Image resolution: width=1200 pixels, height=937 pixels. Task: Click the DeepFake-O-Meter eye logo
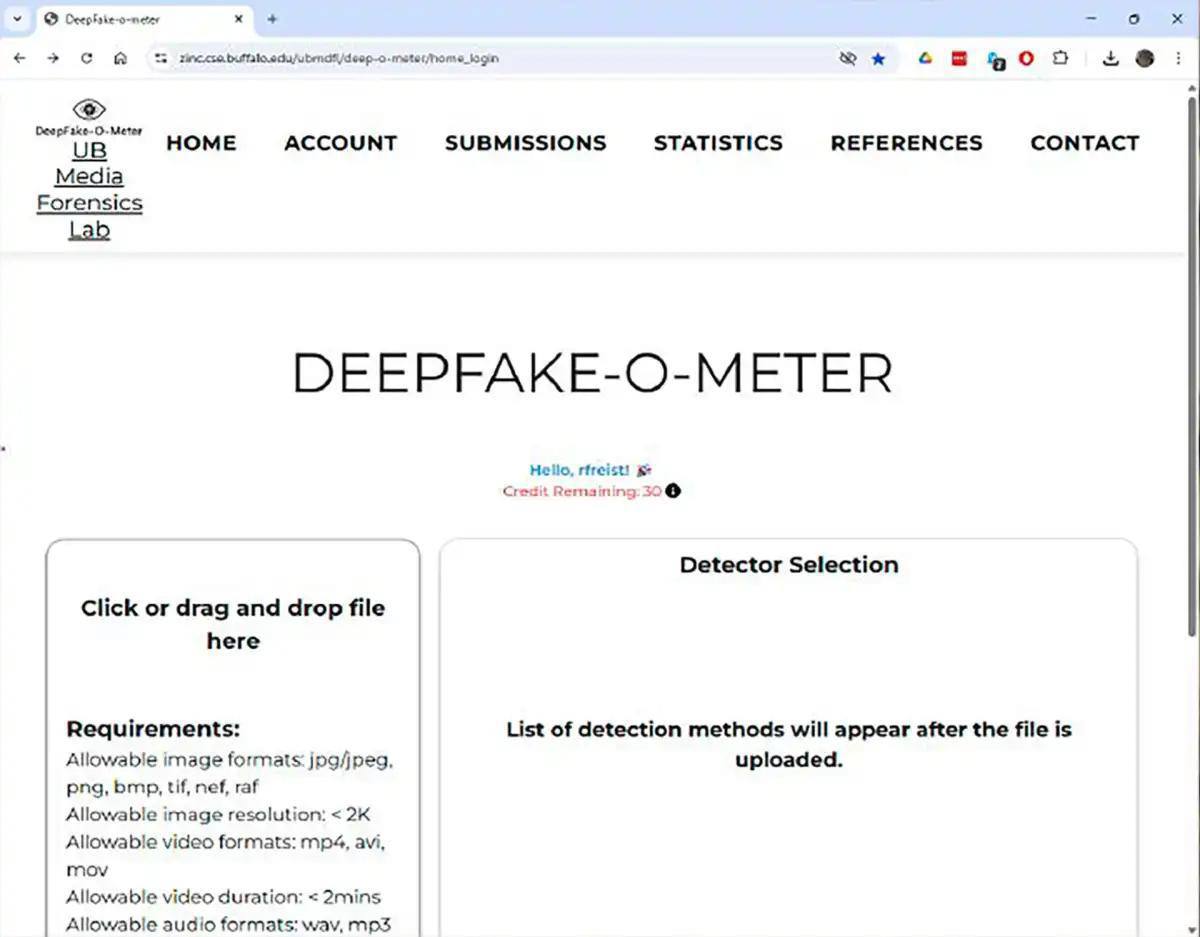pos(89,110)
